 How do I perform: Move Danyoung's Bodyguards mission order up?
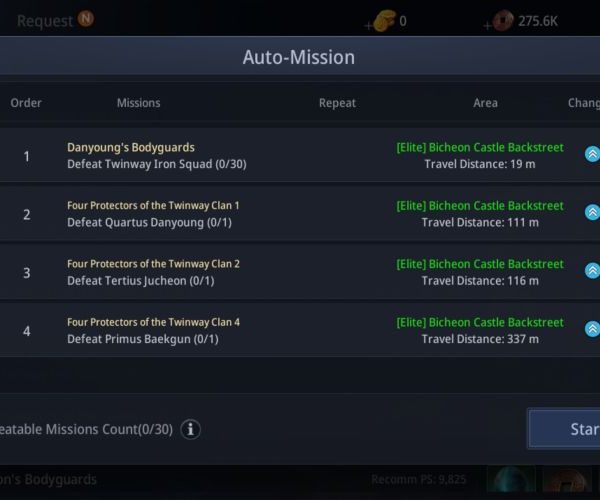click(x=592, y=154)
